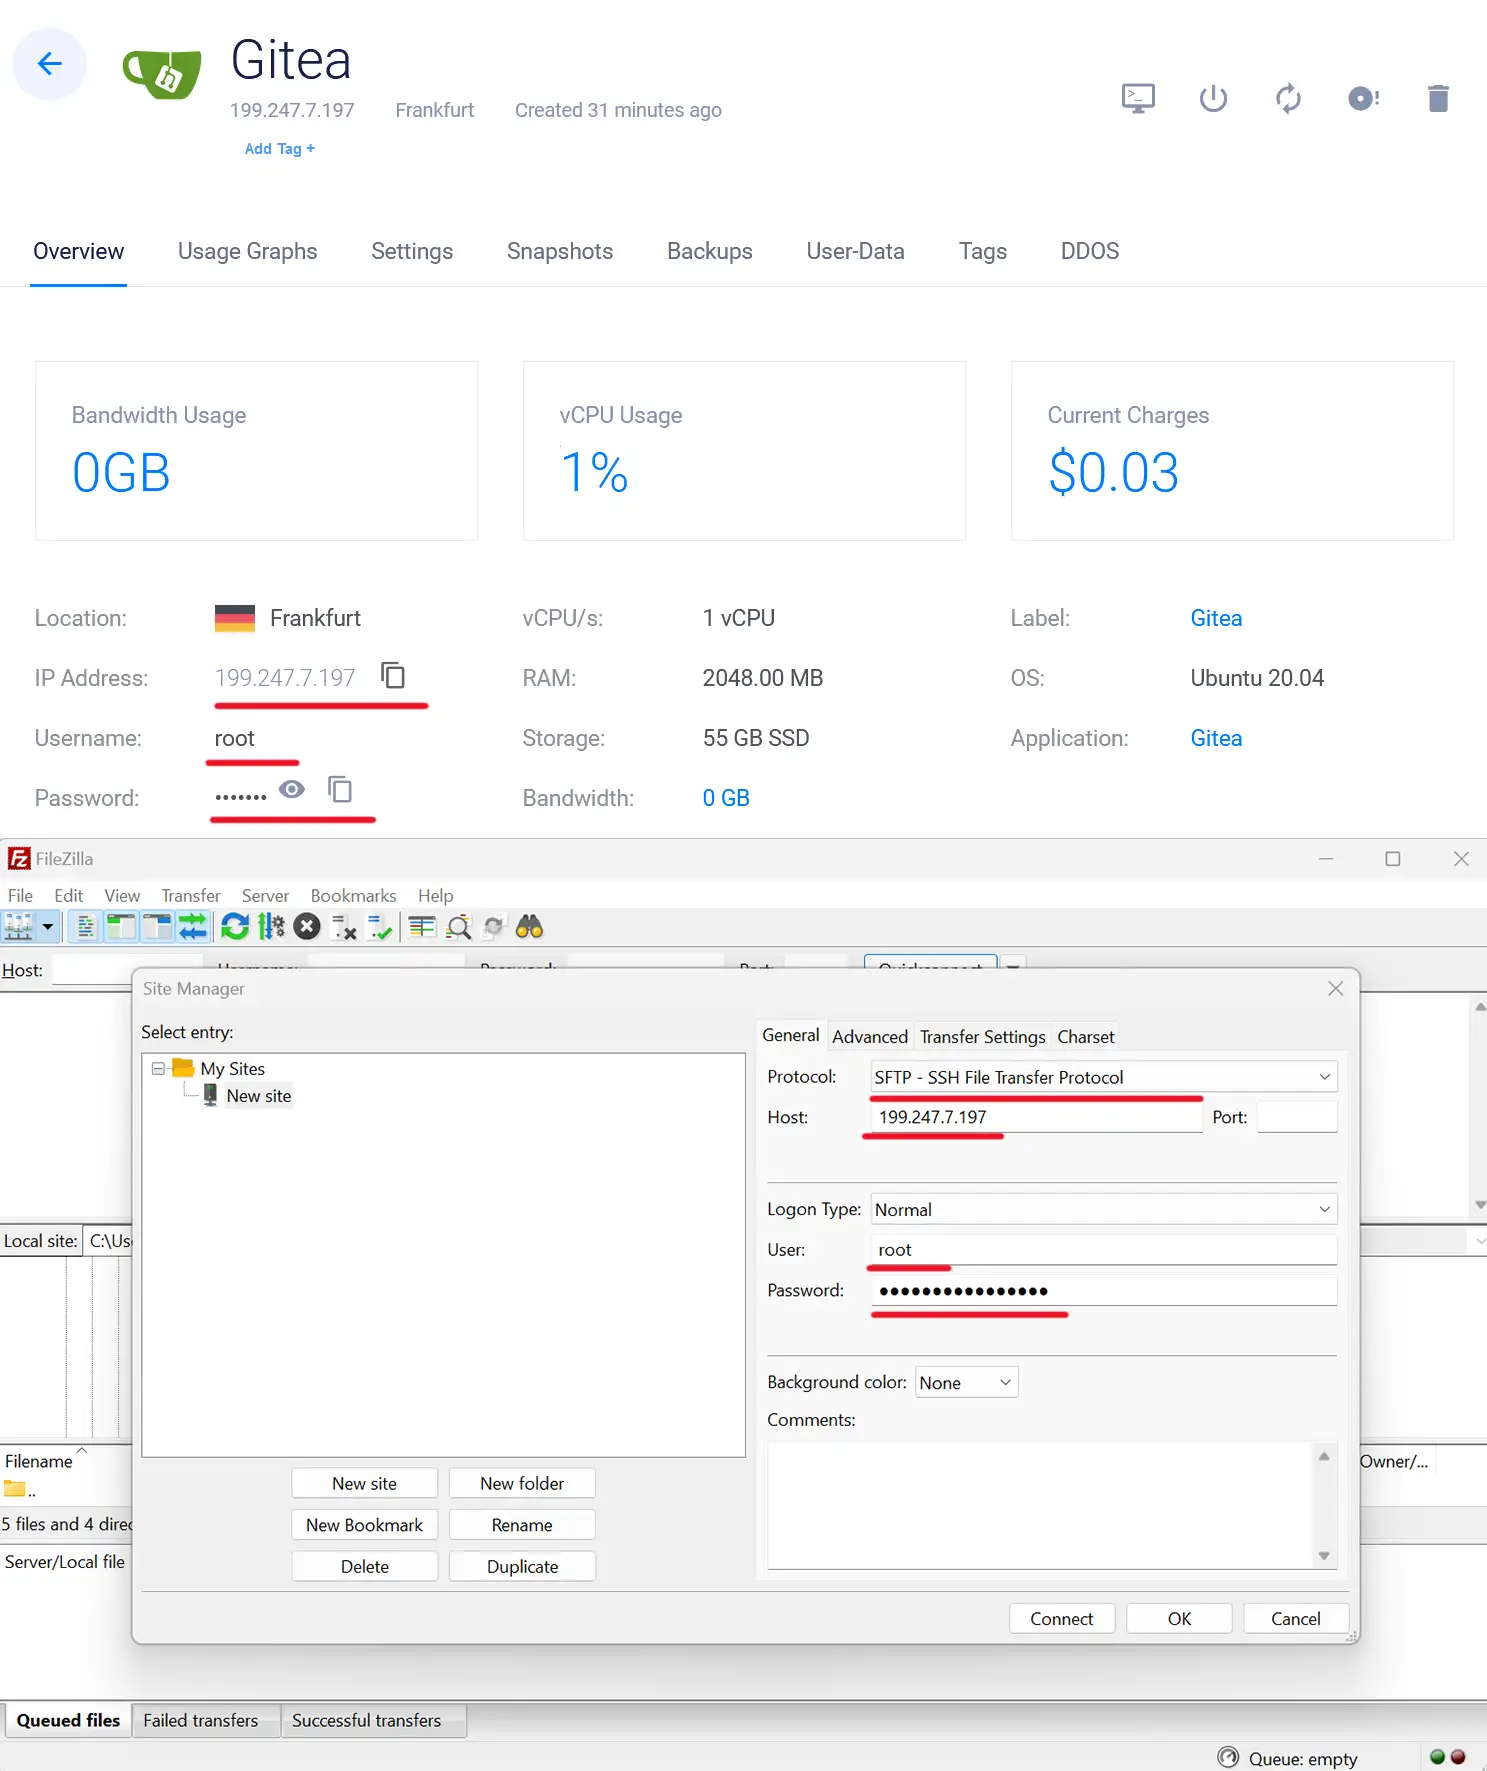Click the trash destroy server icon

point(1438,98)
